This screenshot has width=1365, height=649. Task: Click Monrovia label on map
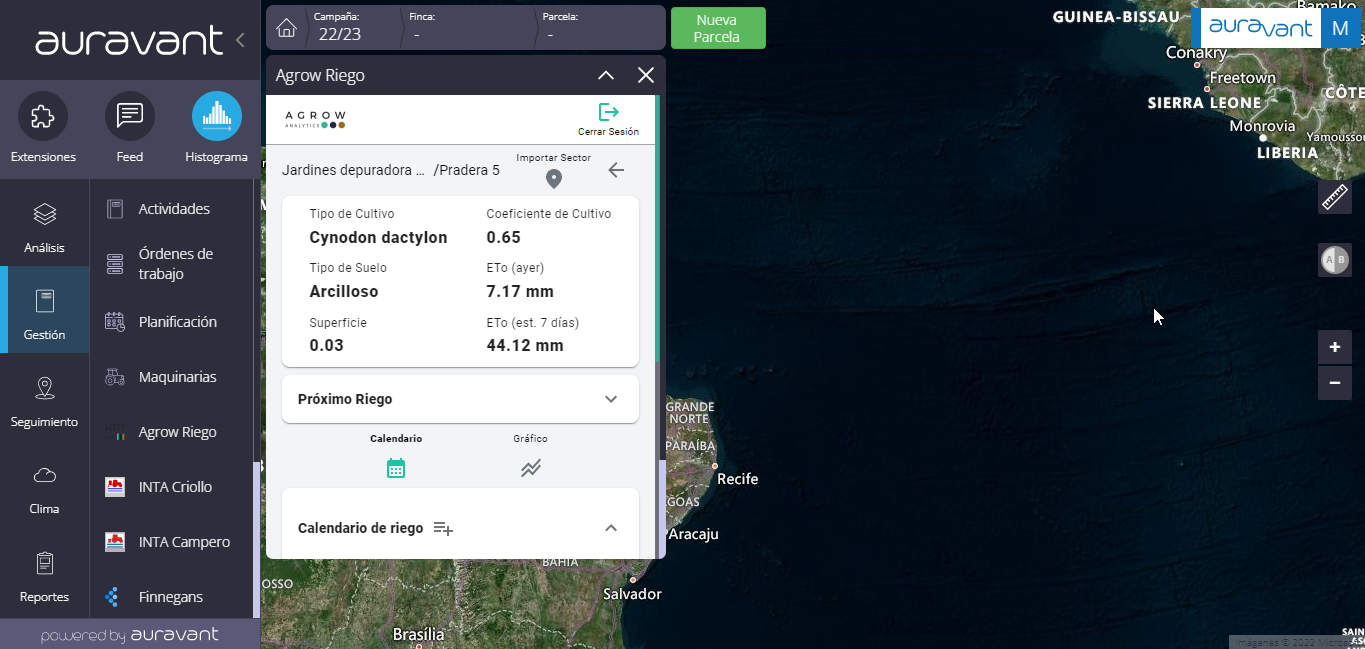click(x=1262, y=127)
